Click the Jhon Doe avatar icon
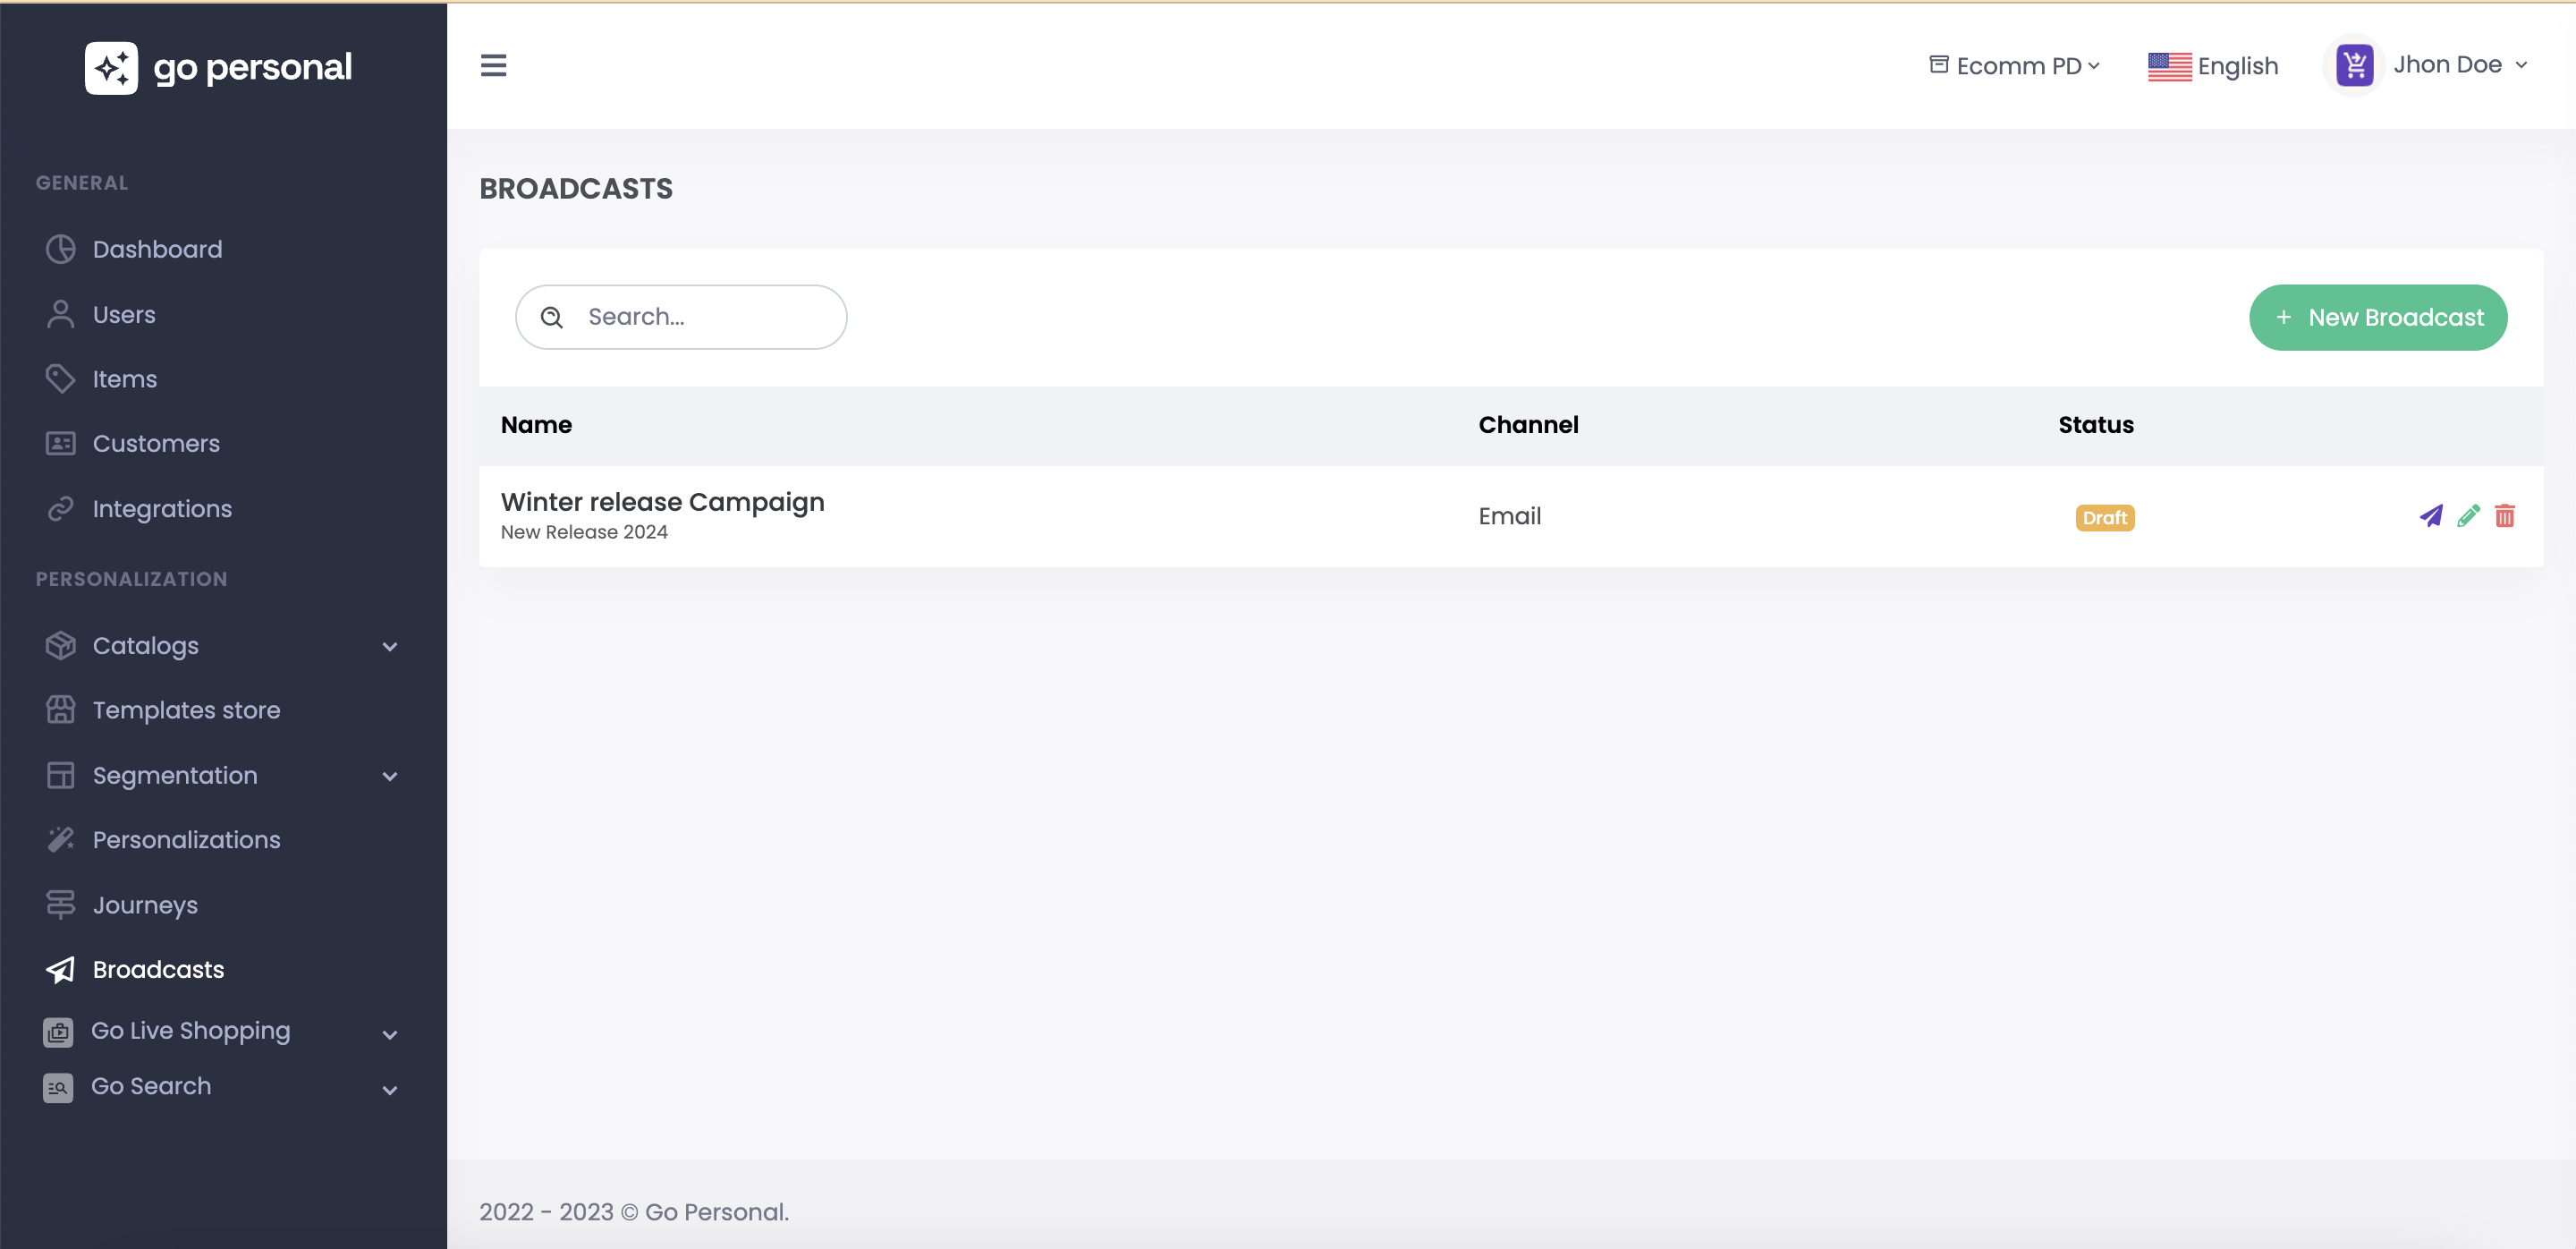 click(2355, 66)
